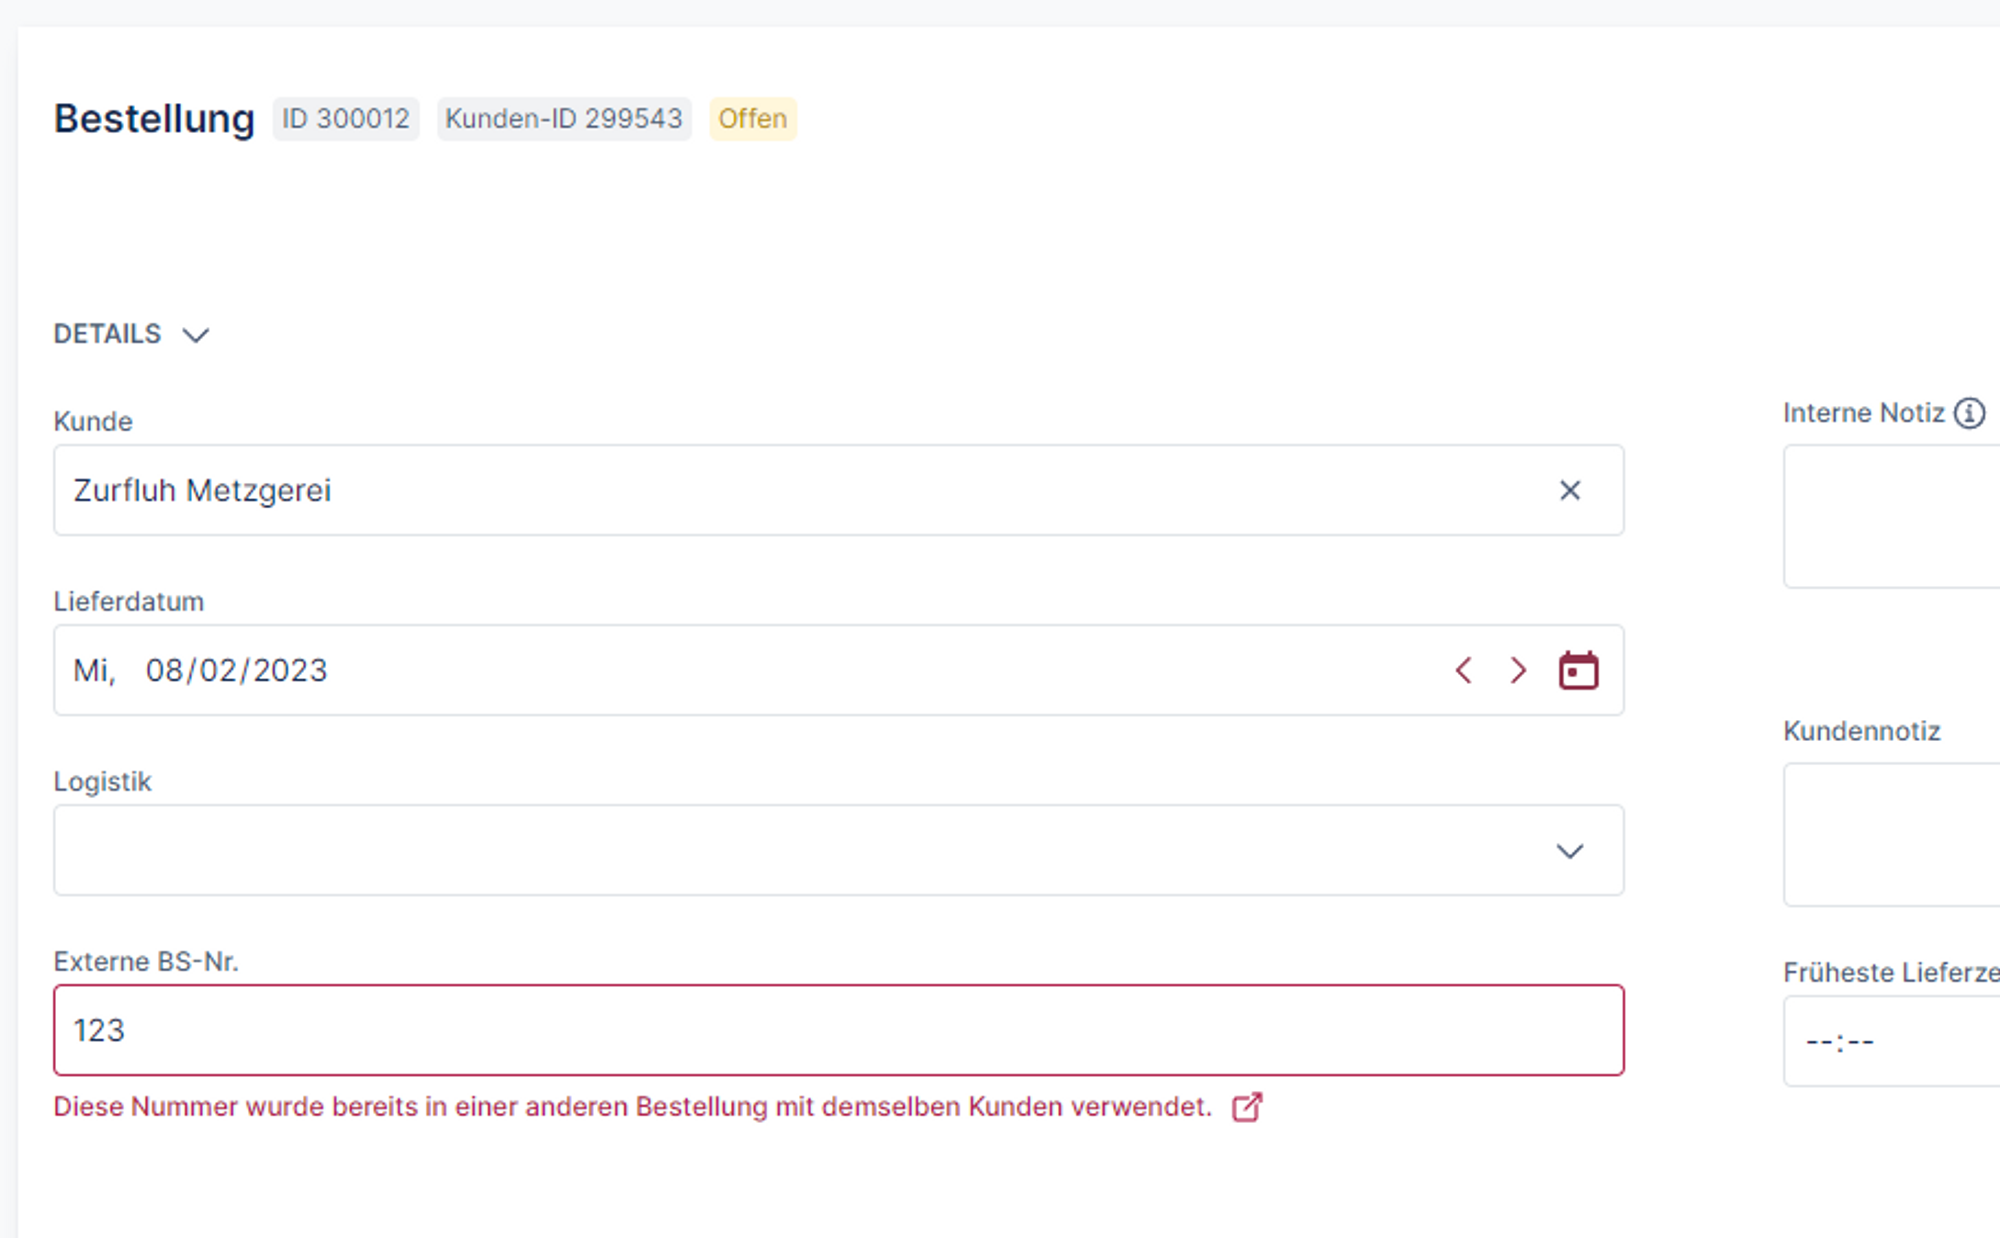Click the DETAILS section heading
This screenshot has height=1238, width=2000.
point(107,334)
